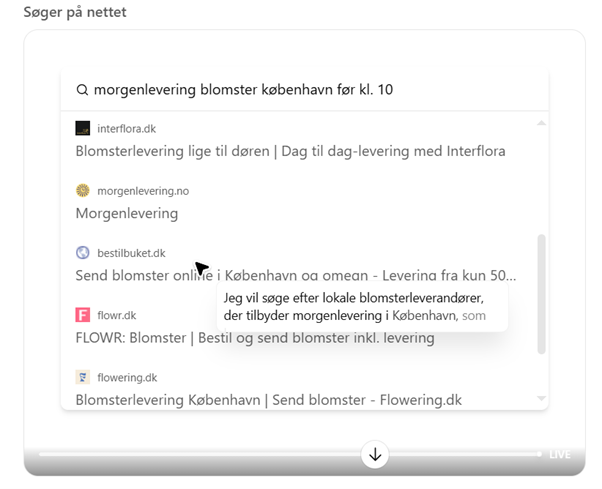
Task: Click the scroll-down arrow circle button
Action: click(375, 455)
